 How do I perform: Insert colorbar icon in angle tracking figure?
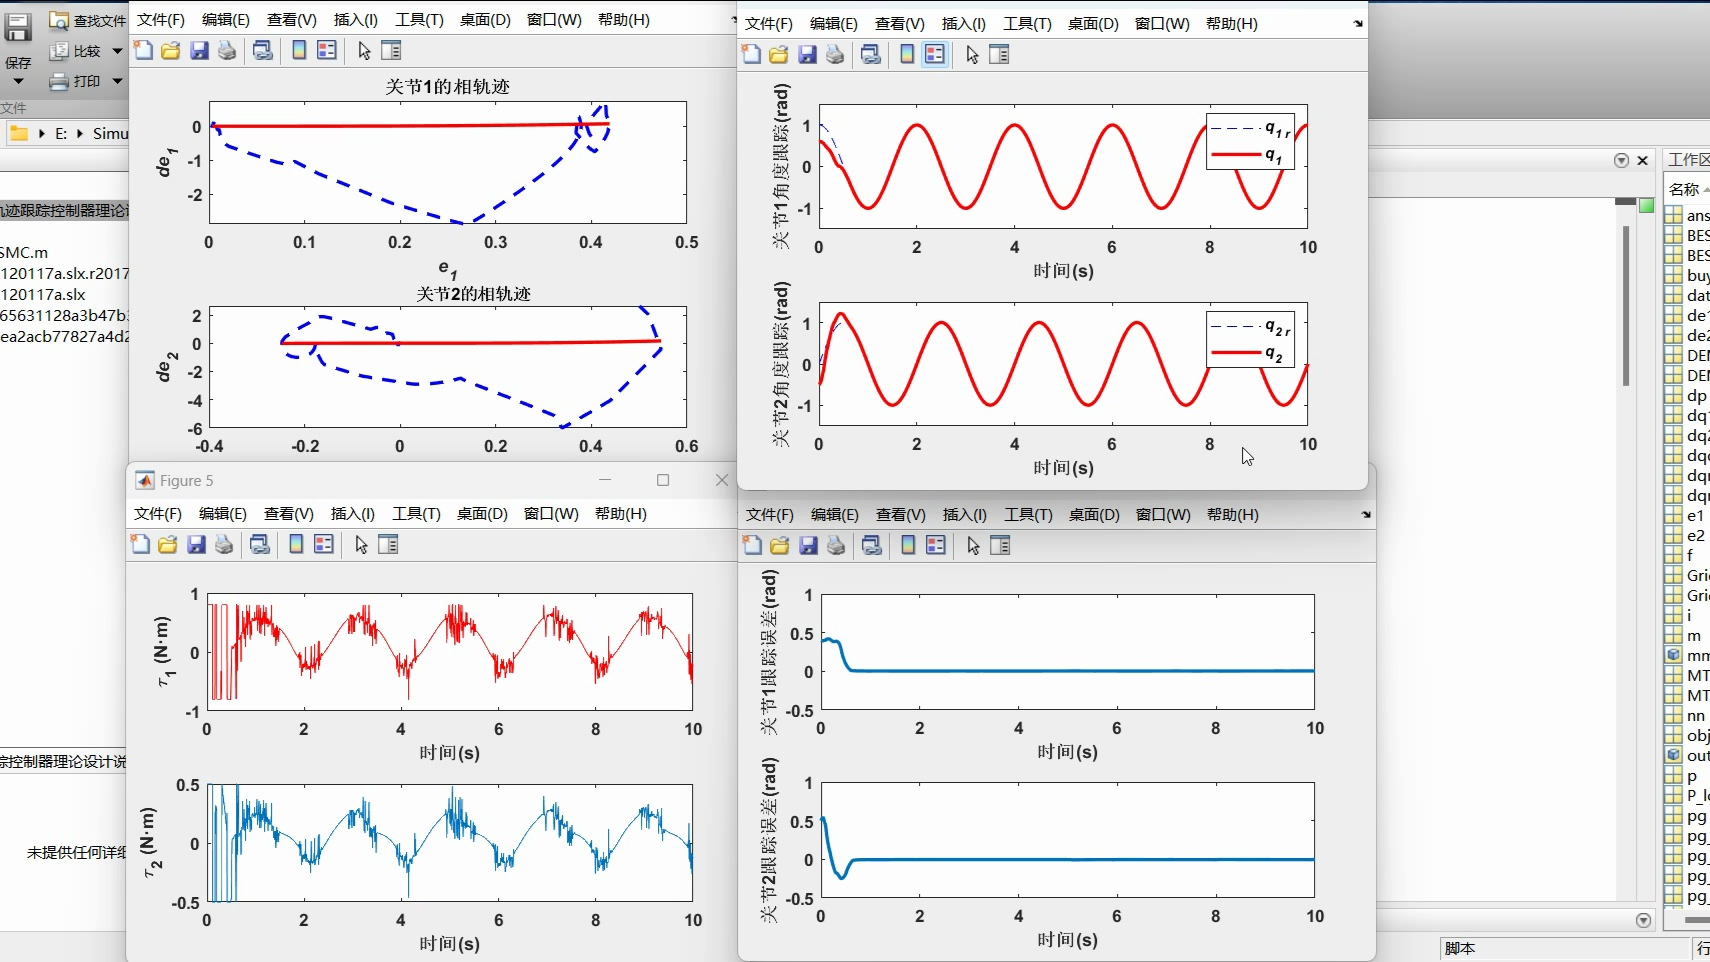pos(907,54)
